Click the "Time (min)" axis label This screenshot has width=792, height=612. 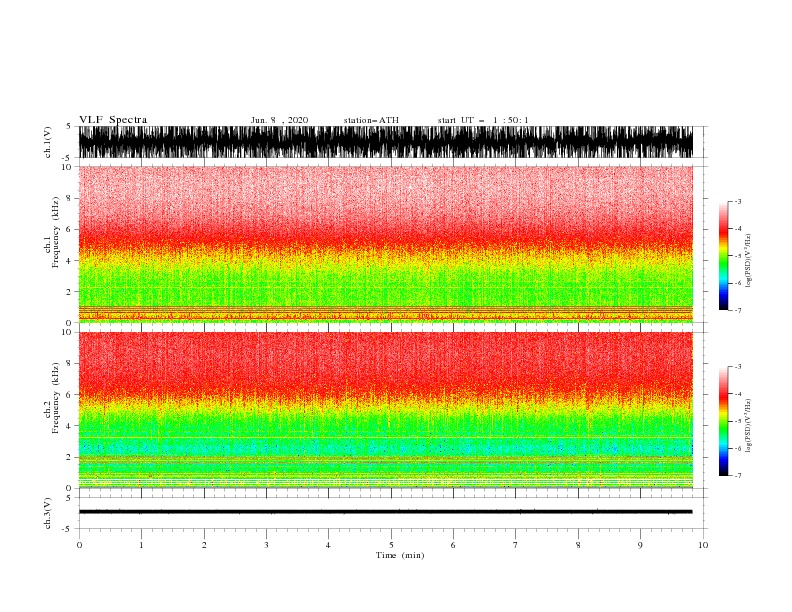click(400, 555)
